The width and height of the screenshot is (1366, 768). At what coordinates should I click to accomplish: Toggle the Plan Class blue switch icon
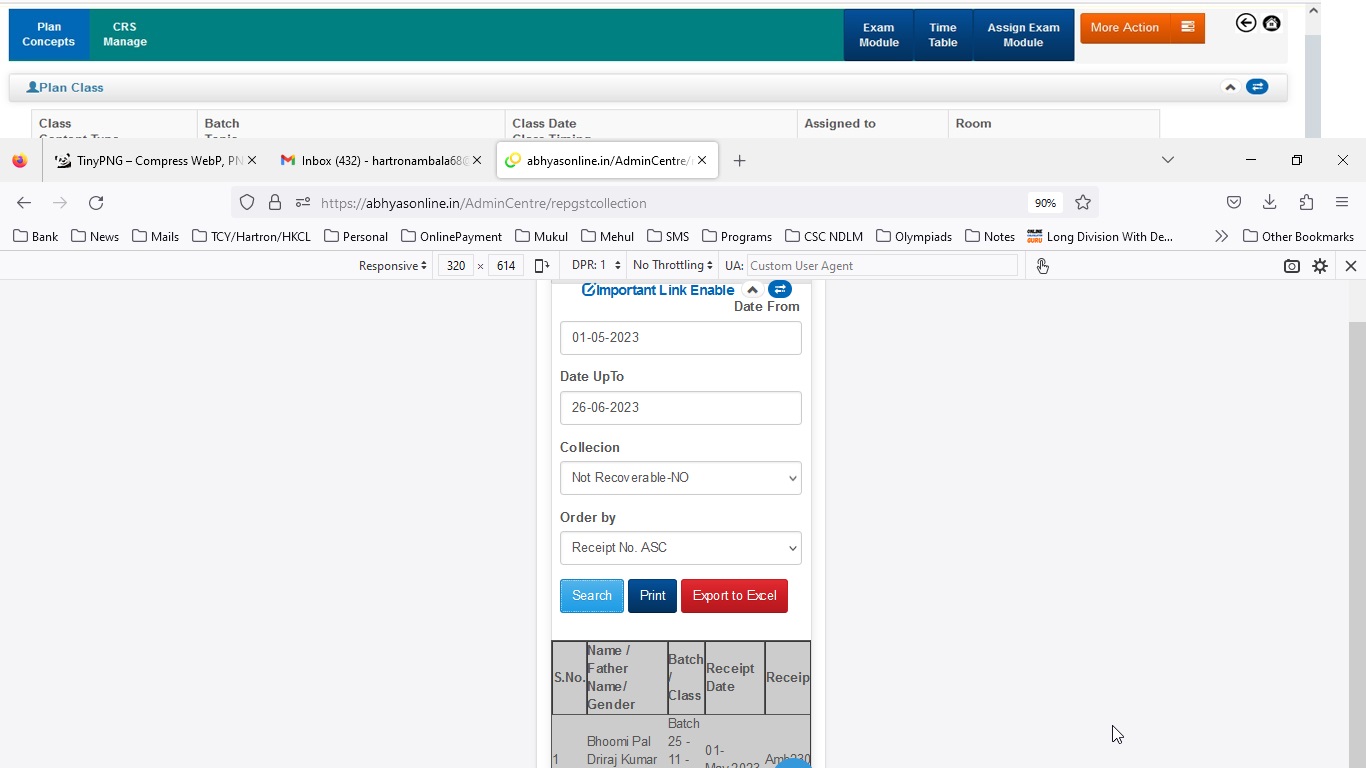click(x=1257, y=87)
